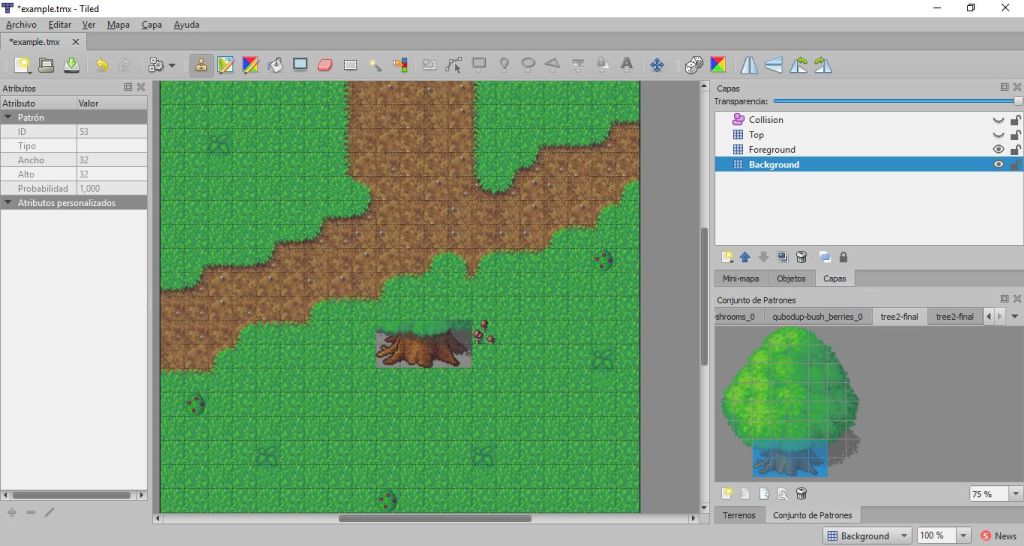Add a new tileset in Conjunto de Patrones
The height and width of the screenshot is (546, 1024).
pos(727,494)
